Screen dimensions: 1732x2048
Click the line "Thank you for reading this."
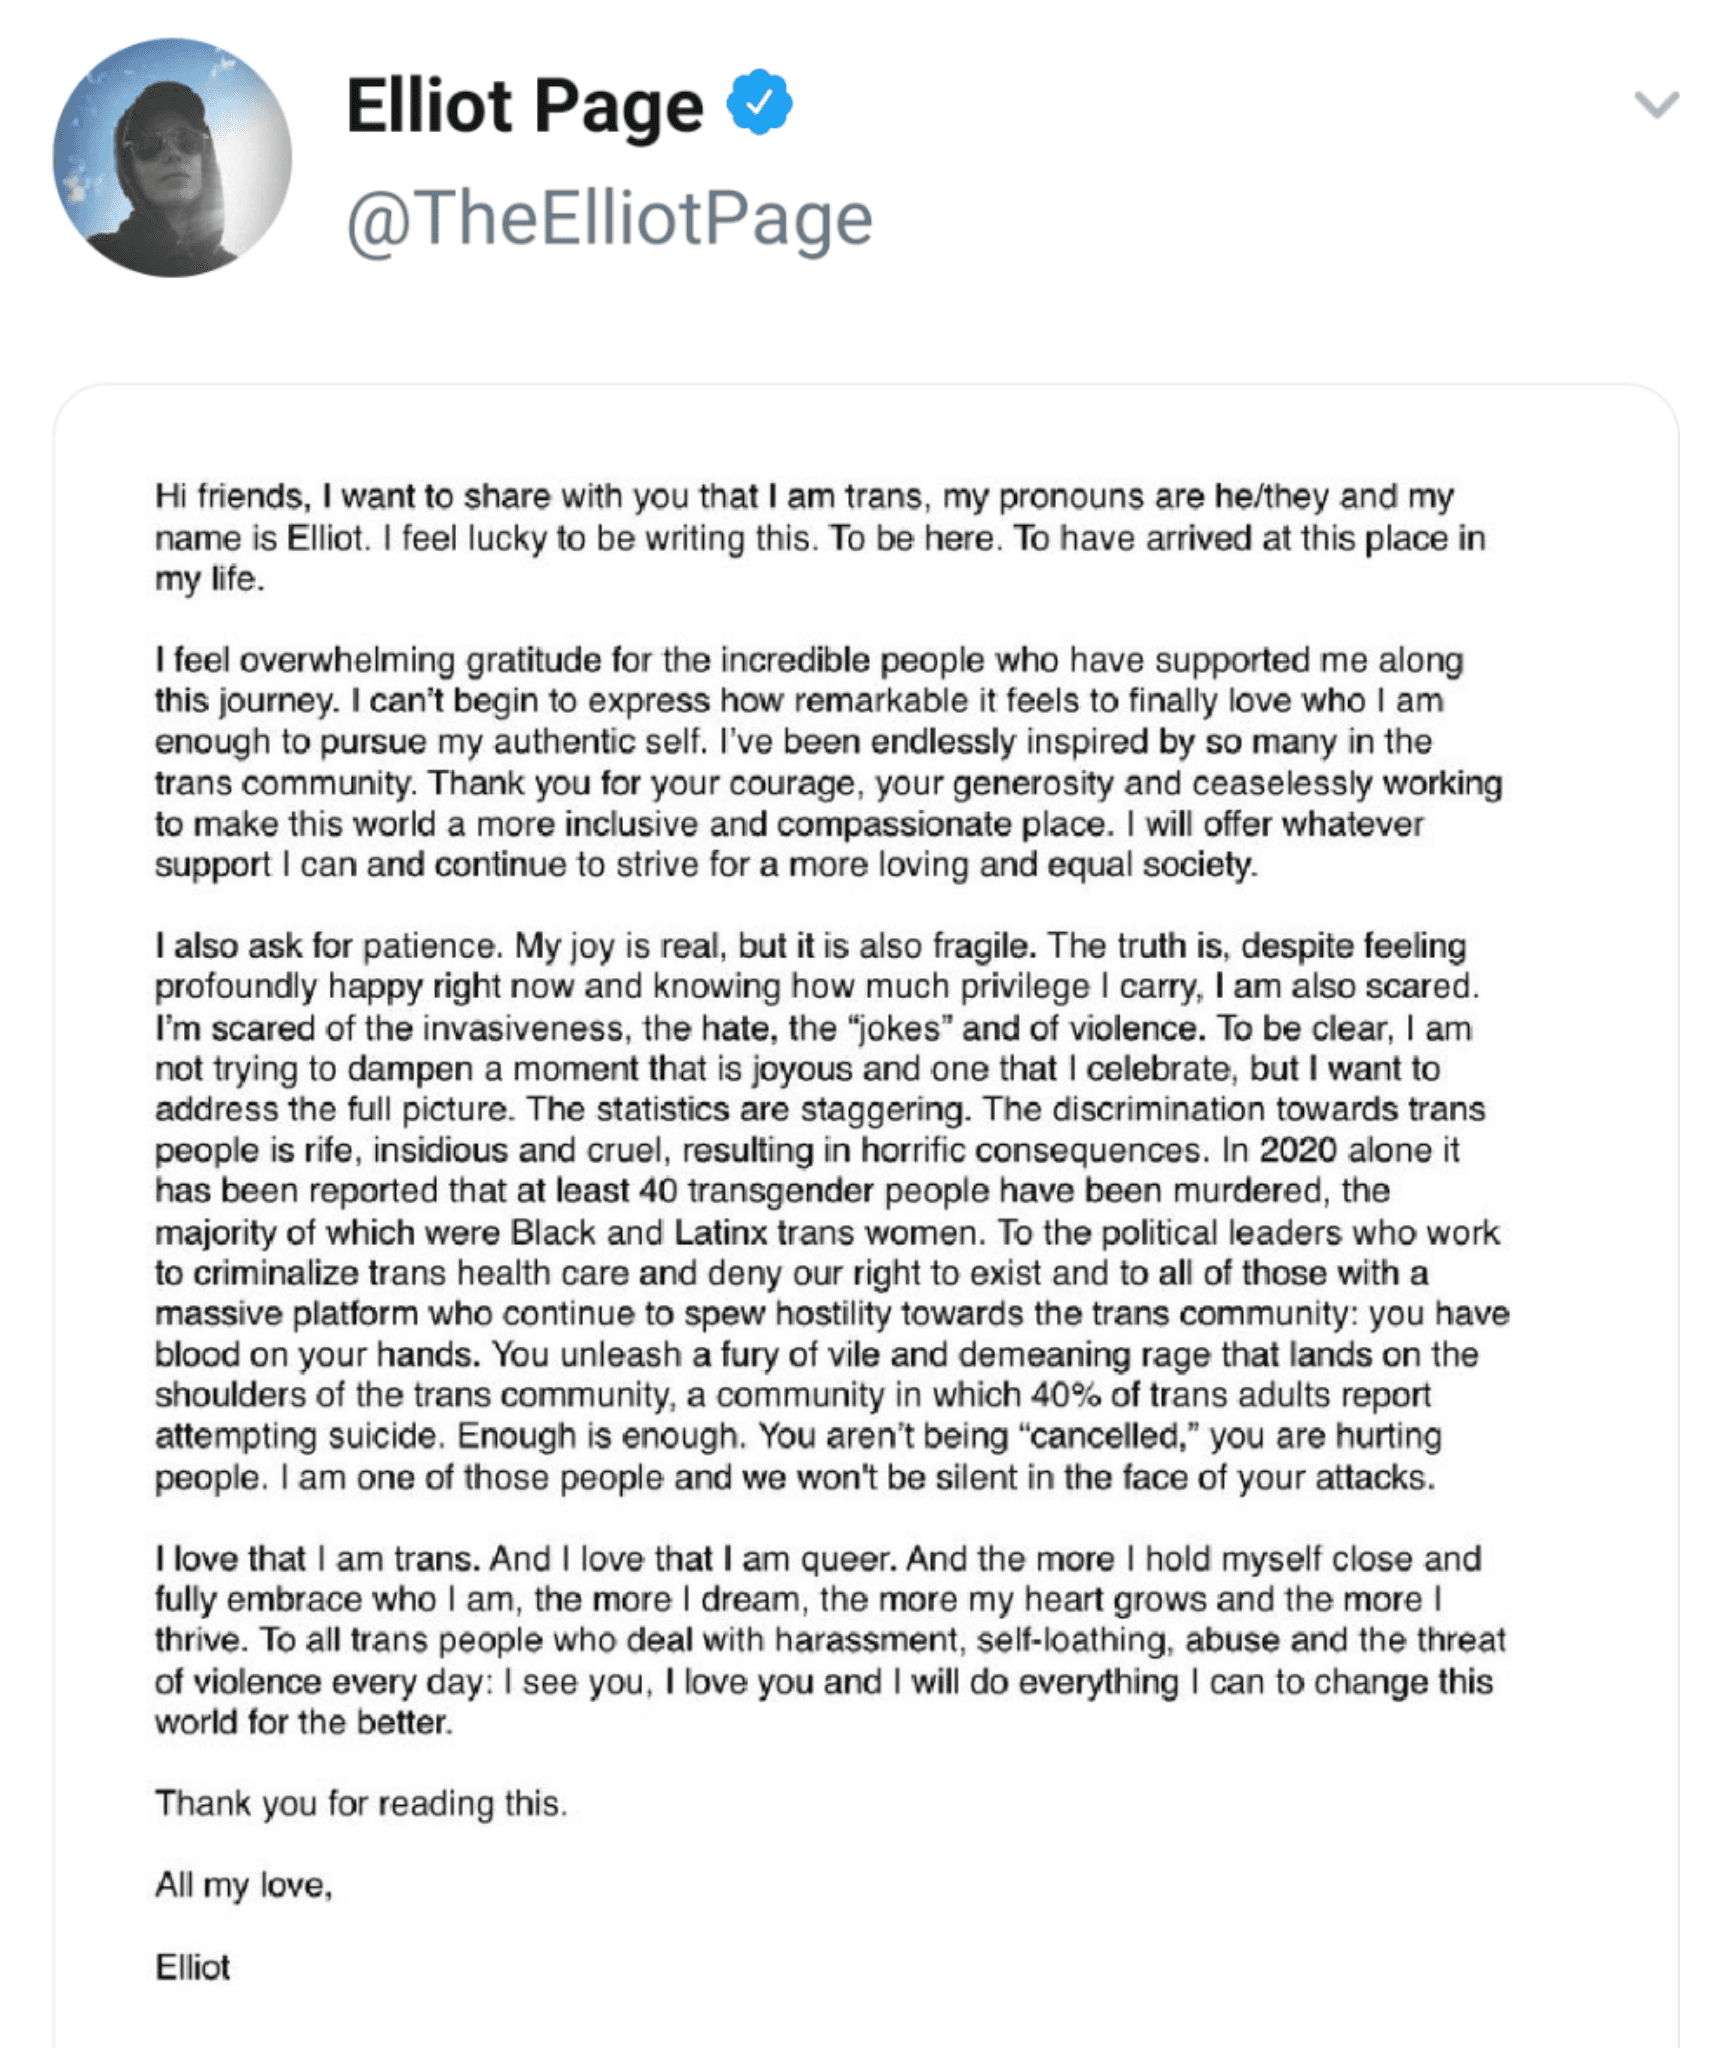tap(361, 1804)
